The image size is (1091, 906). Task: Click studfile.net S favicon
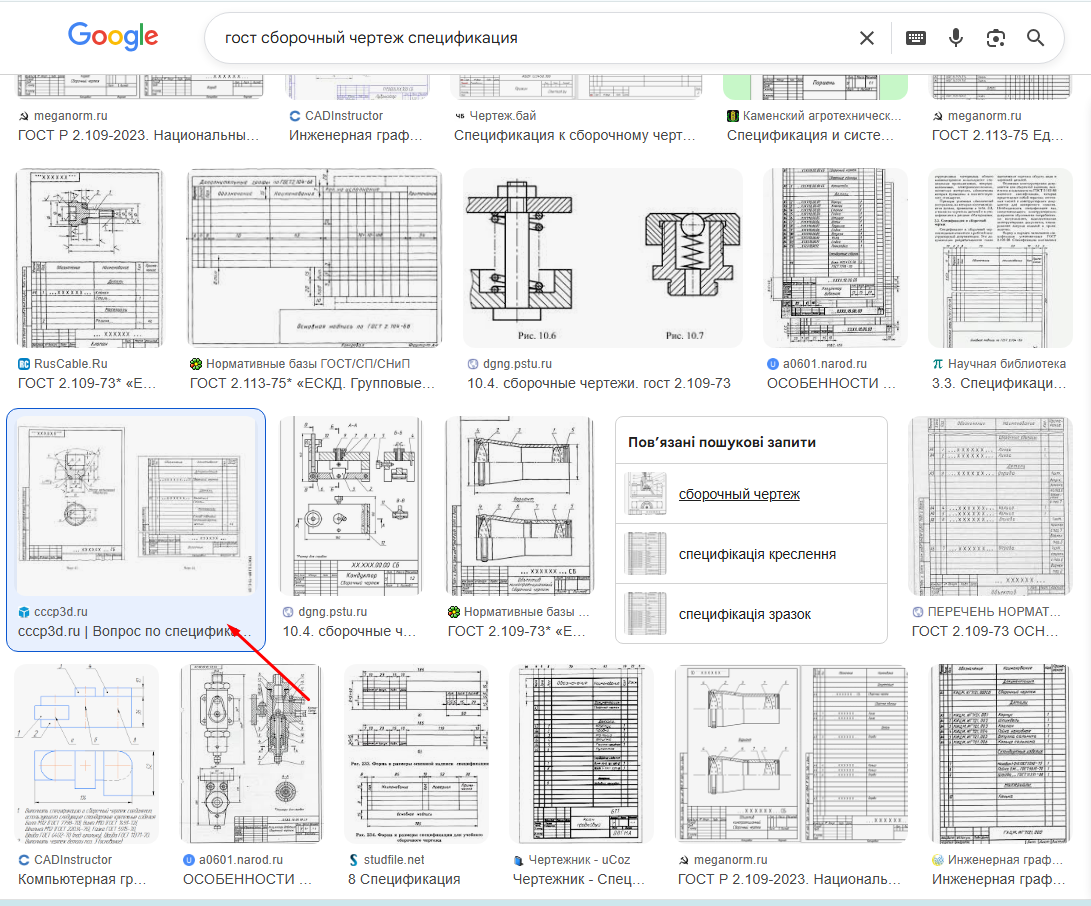(353, 860)
